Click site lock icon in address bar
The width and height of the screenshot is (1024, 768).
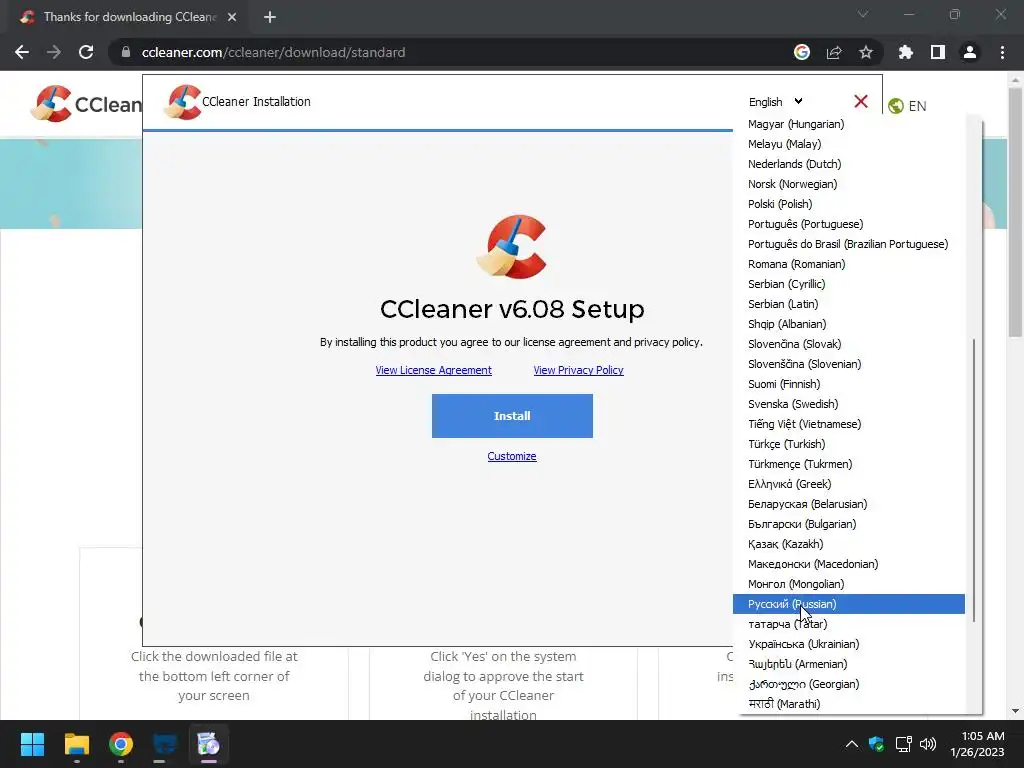(x=126, y=52)
